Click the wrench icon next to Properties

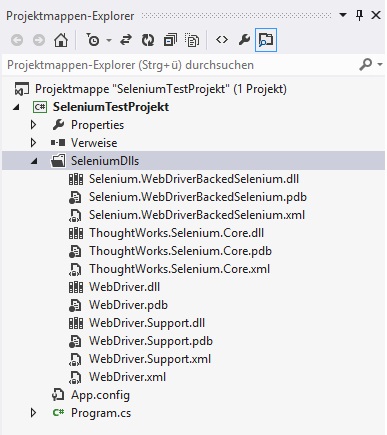click(x=58, y=125)
